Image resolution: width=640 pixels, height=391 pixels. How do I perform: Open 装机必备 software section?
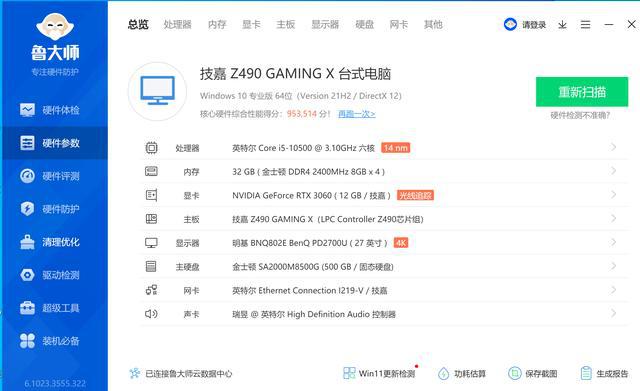50,341
